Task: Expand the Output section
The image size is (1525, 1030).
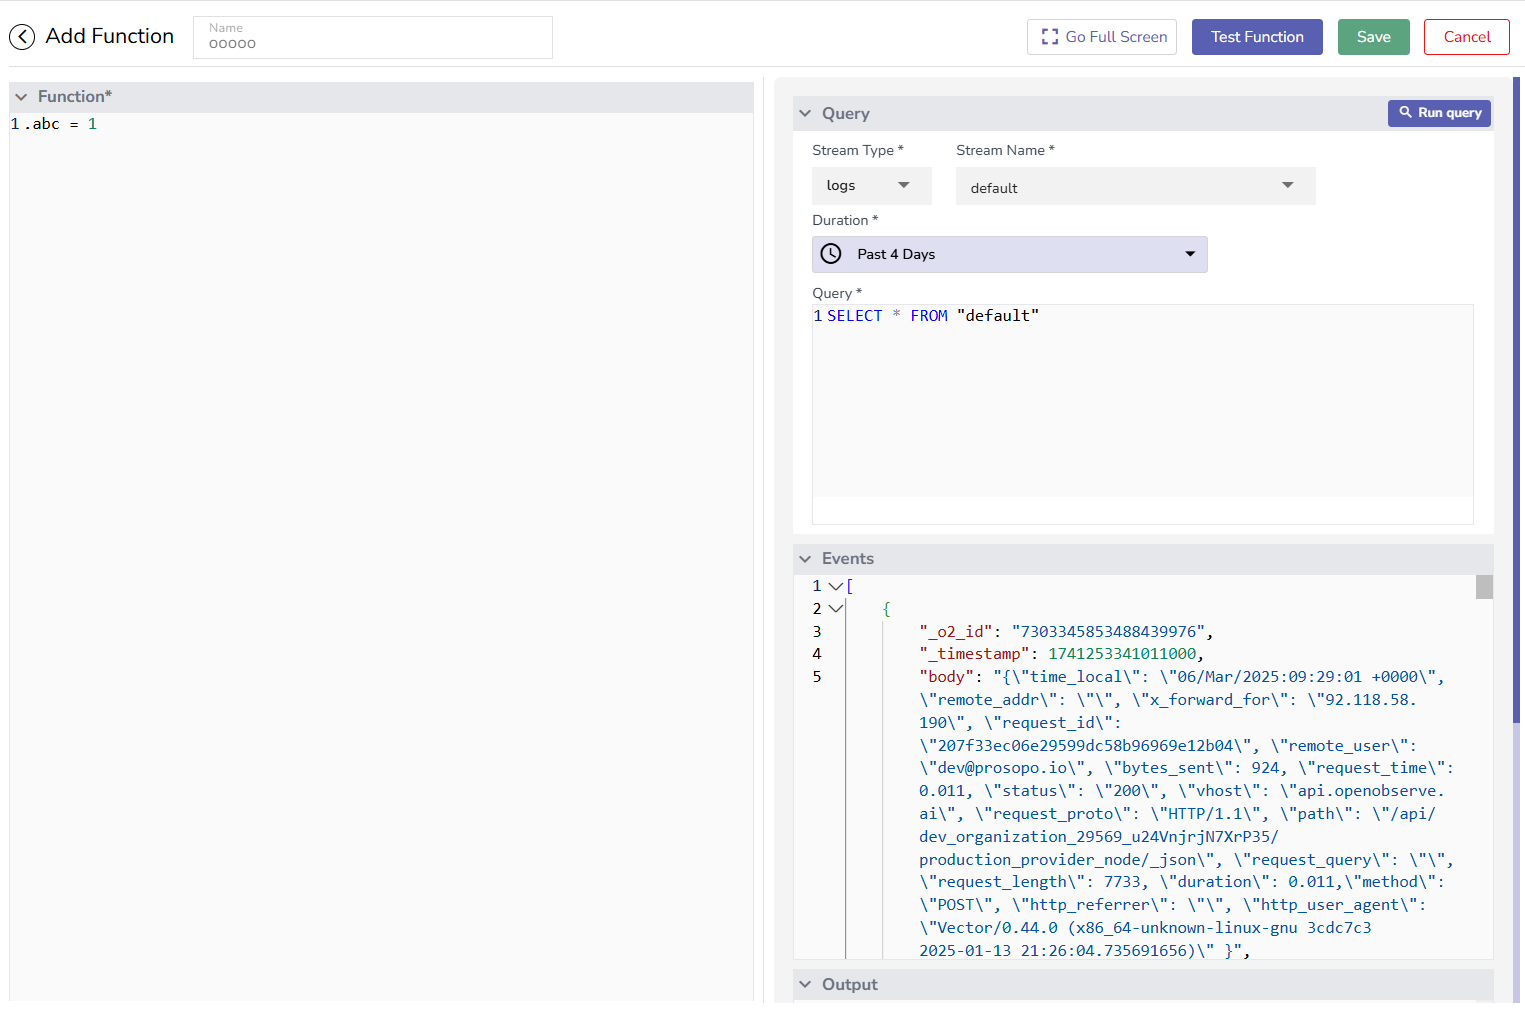Action: pos(806,984)
